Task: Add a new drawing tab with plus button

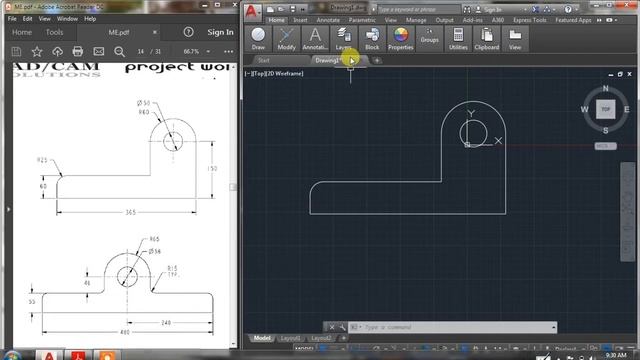Action: pos(377,60)
